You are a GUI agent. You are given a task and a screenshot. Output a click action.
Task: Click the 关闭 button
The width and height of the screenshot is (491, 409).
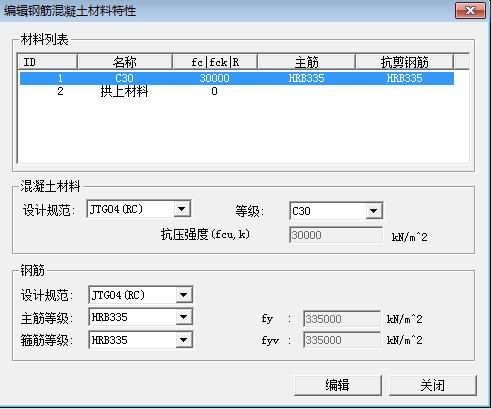point(433,385)
